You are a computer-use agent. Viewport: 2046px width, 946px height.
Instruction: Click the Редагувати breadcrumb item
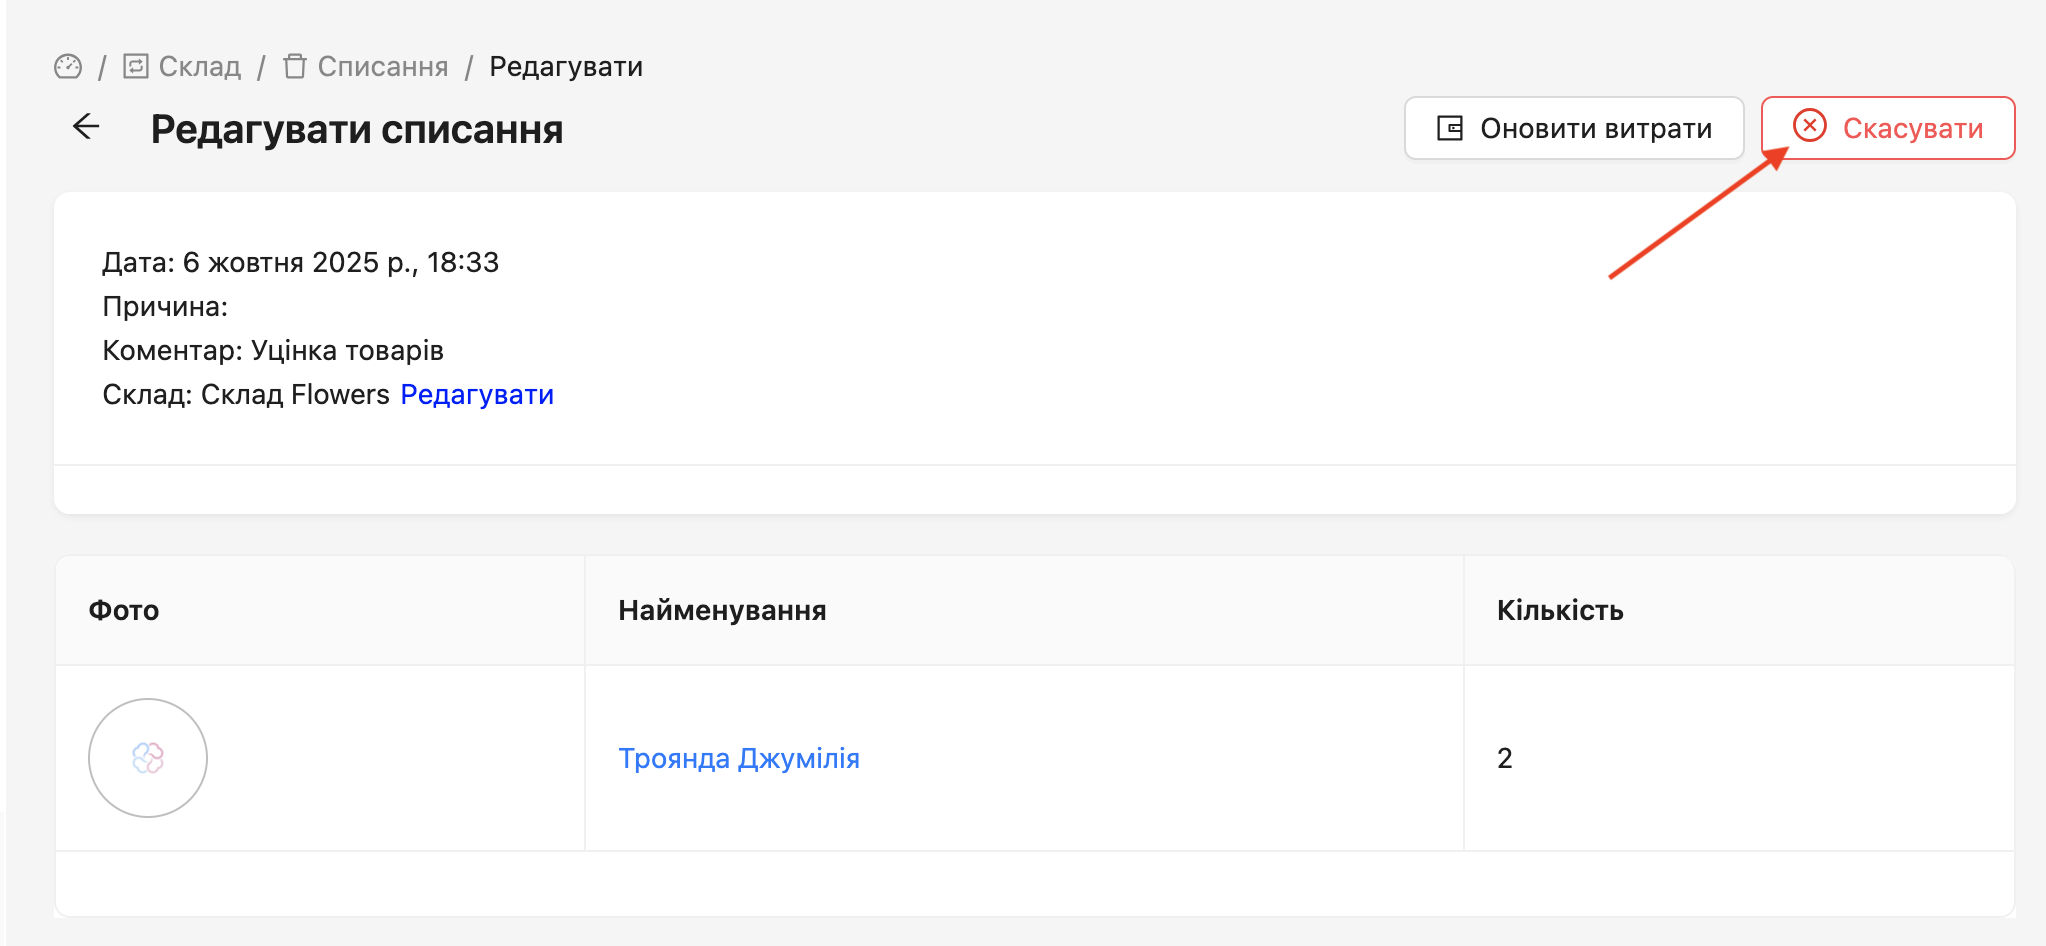pos(565,67)
